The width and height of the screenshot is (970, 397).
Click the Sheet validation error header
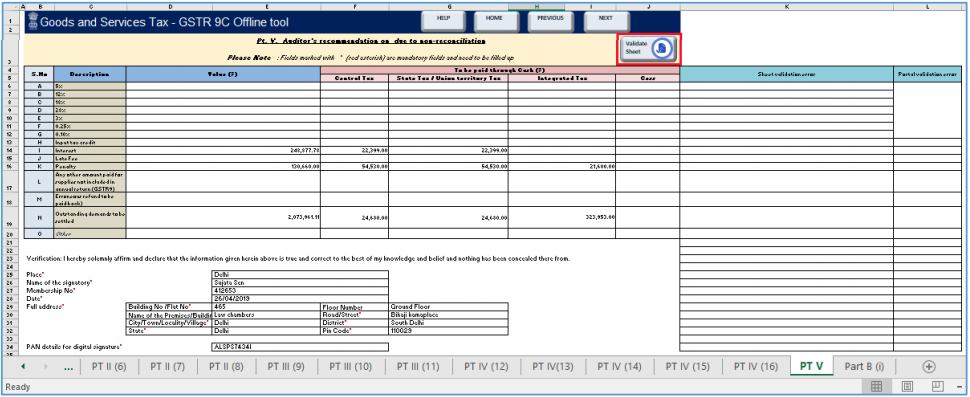pyautogui.click(x=786, y=74)
